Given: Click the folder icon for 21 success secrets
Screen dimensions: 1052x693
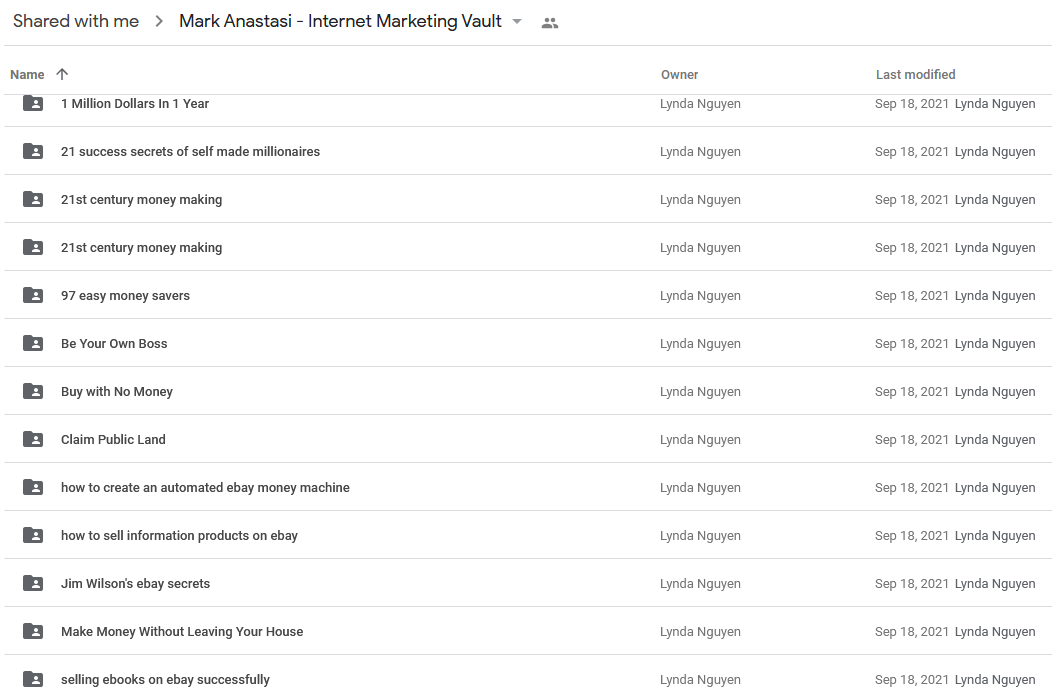Looking at the screenshot, I should 33,151.
